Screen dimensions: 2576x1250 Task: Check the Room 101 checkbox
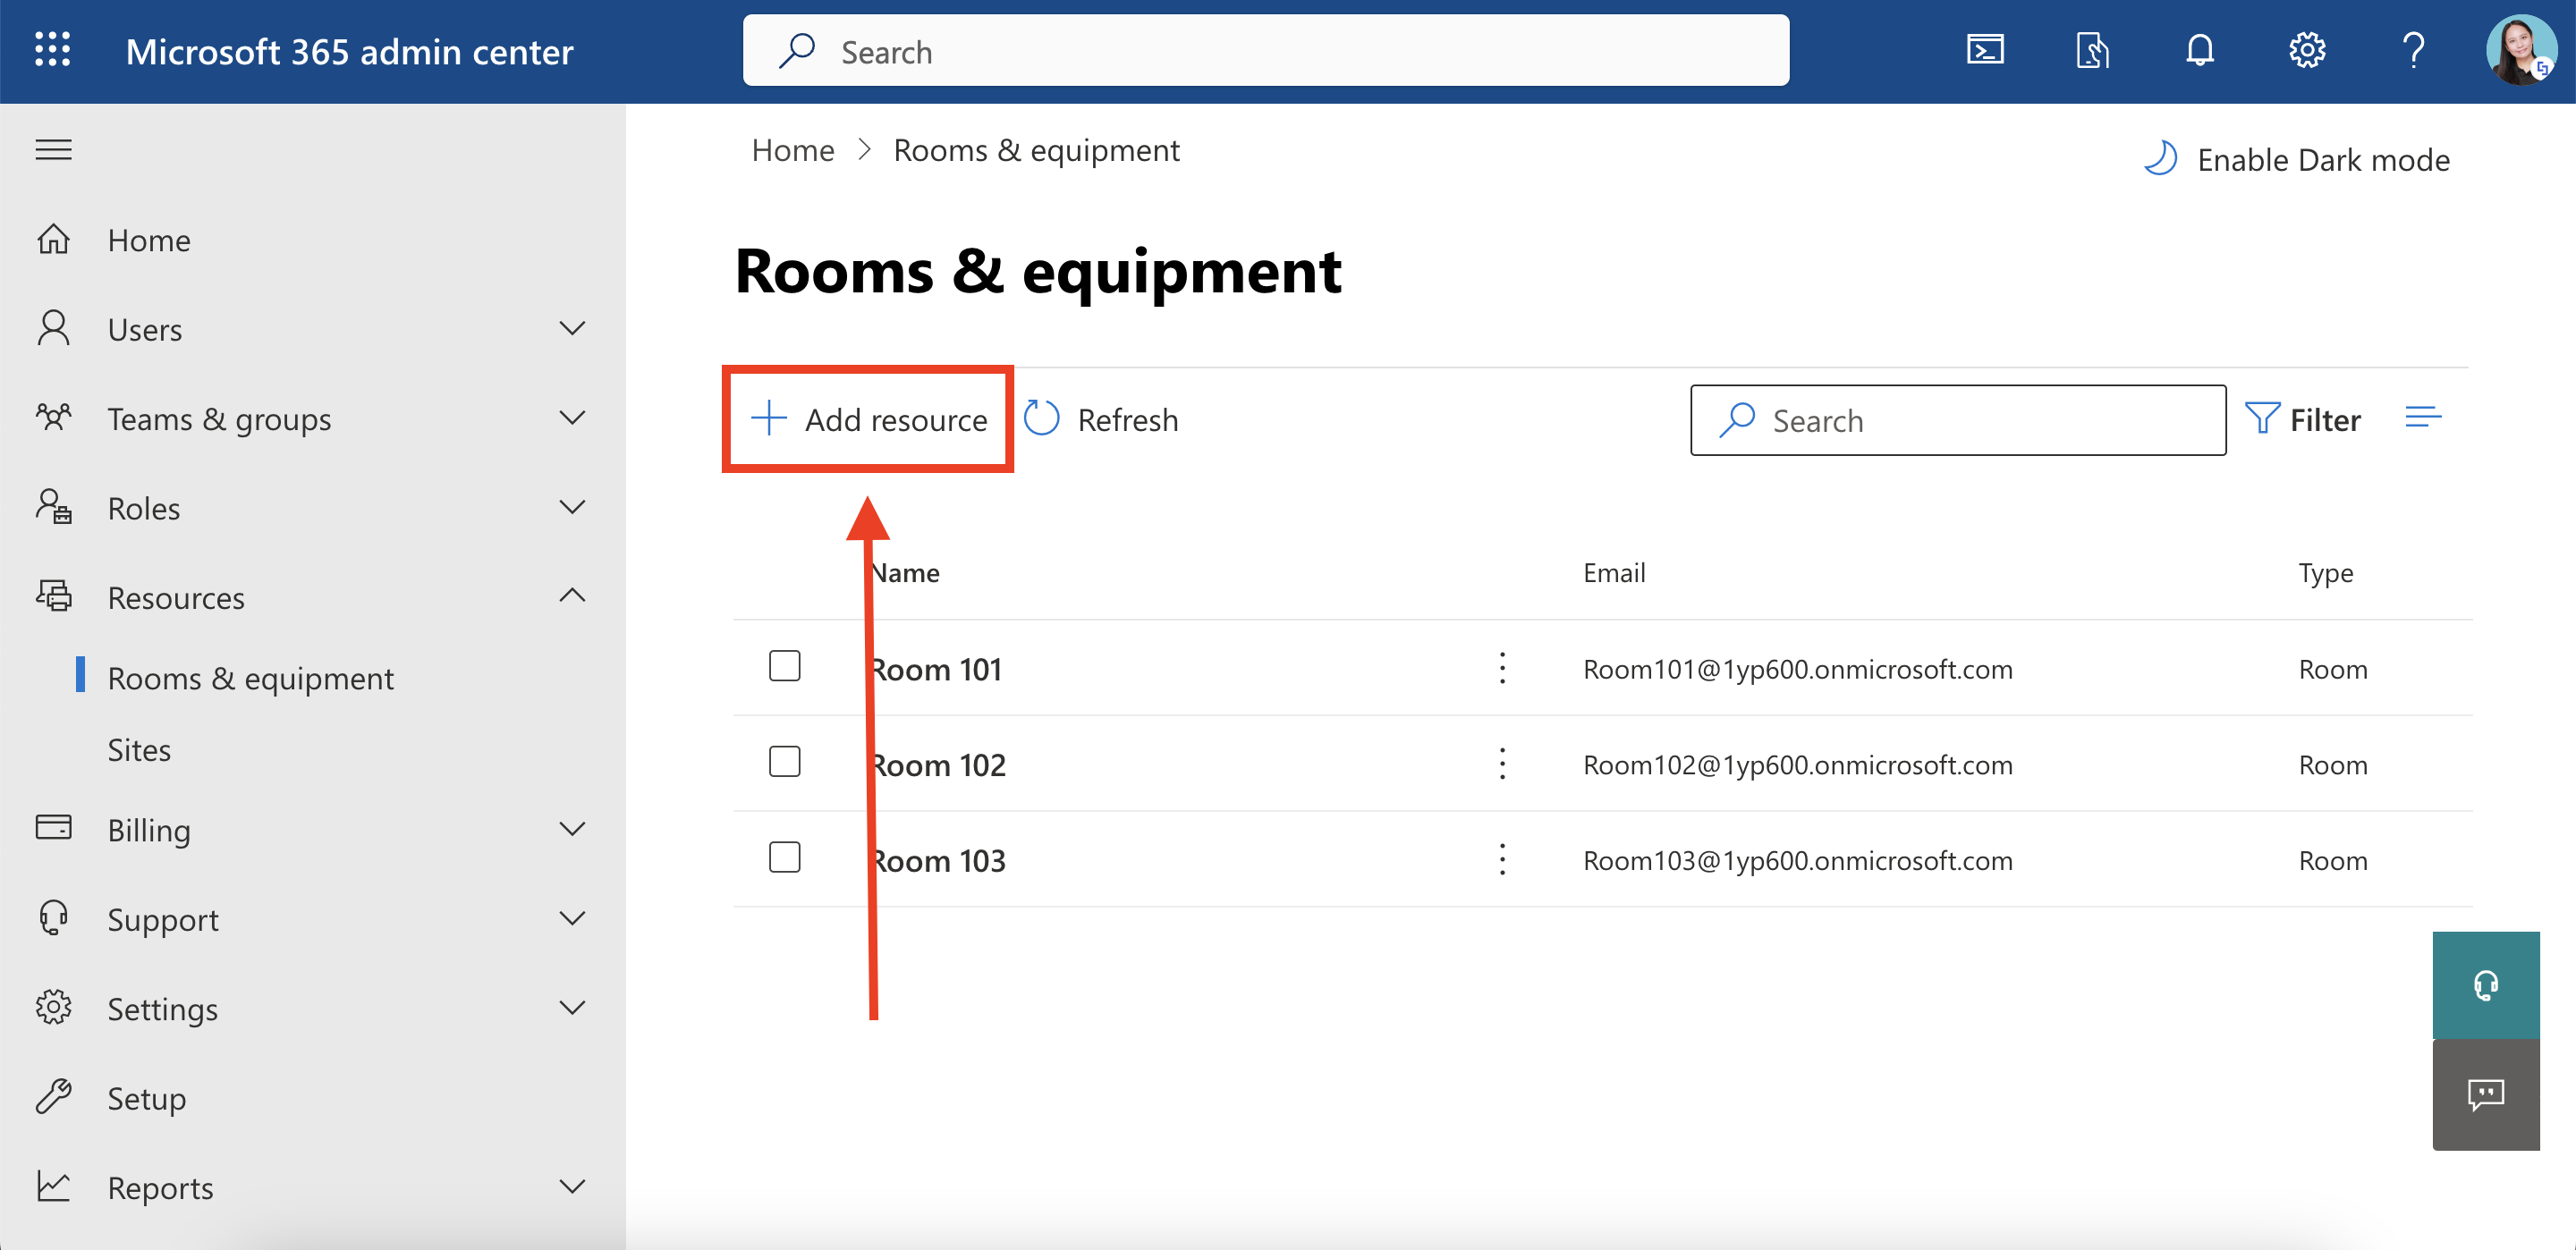784,666
